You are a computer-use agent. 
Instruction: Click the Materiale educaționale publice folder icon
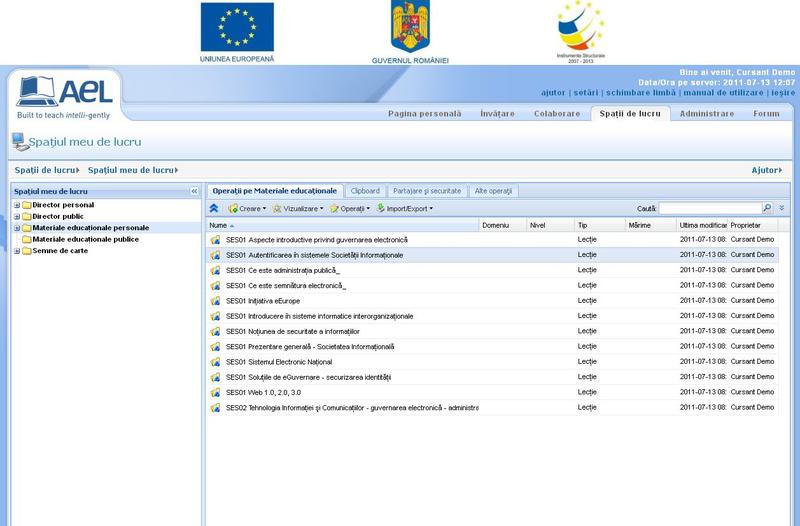pos(26,239)
